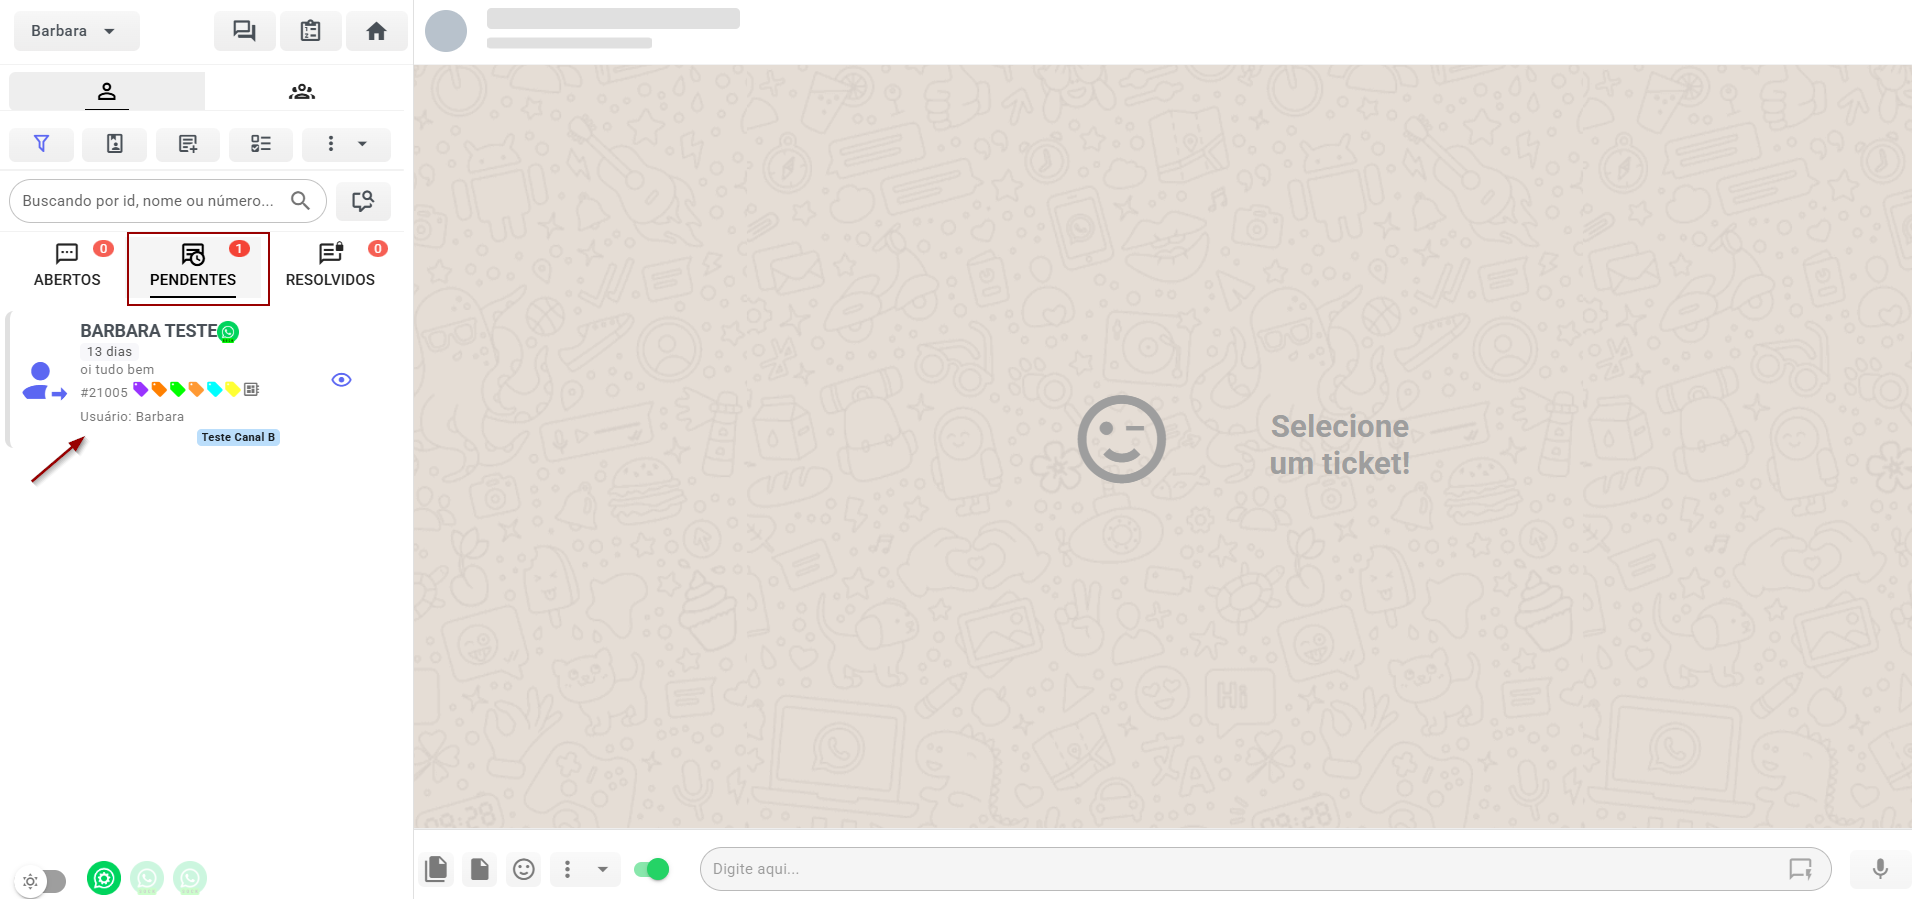Click the eye icon on BARBARA TESTE ticket
Viewport: 1912px width, 899px height.
point(341,380)
